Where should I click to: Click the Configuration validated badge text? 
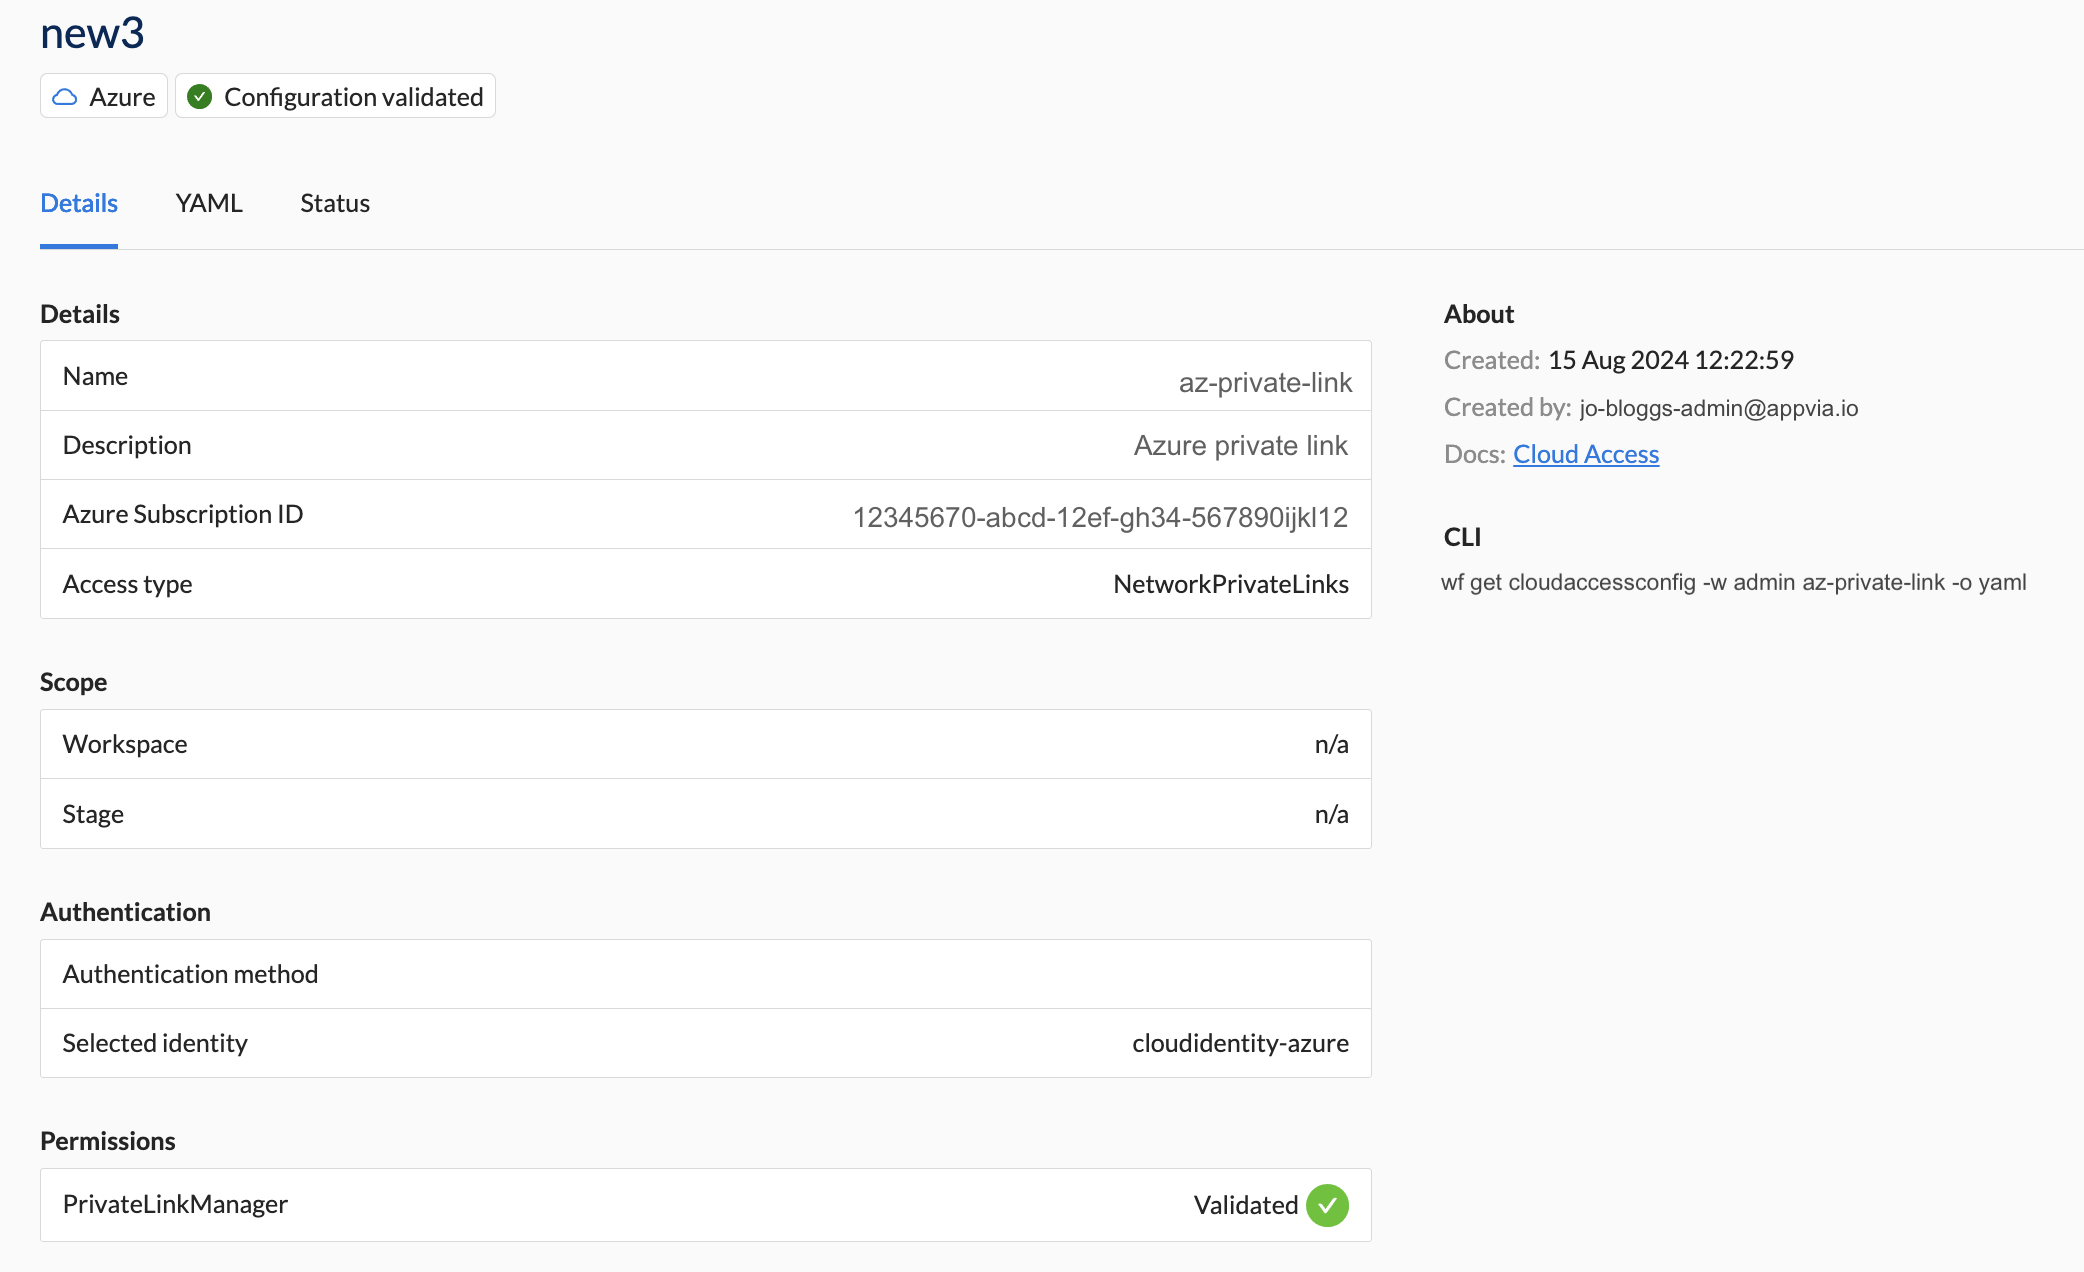[x=353, y=97]
